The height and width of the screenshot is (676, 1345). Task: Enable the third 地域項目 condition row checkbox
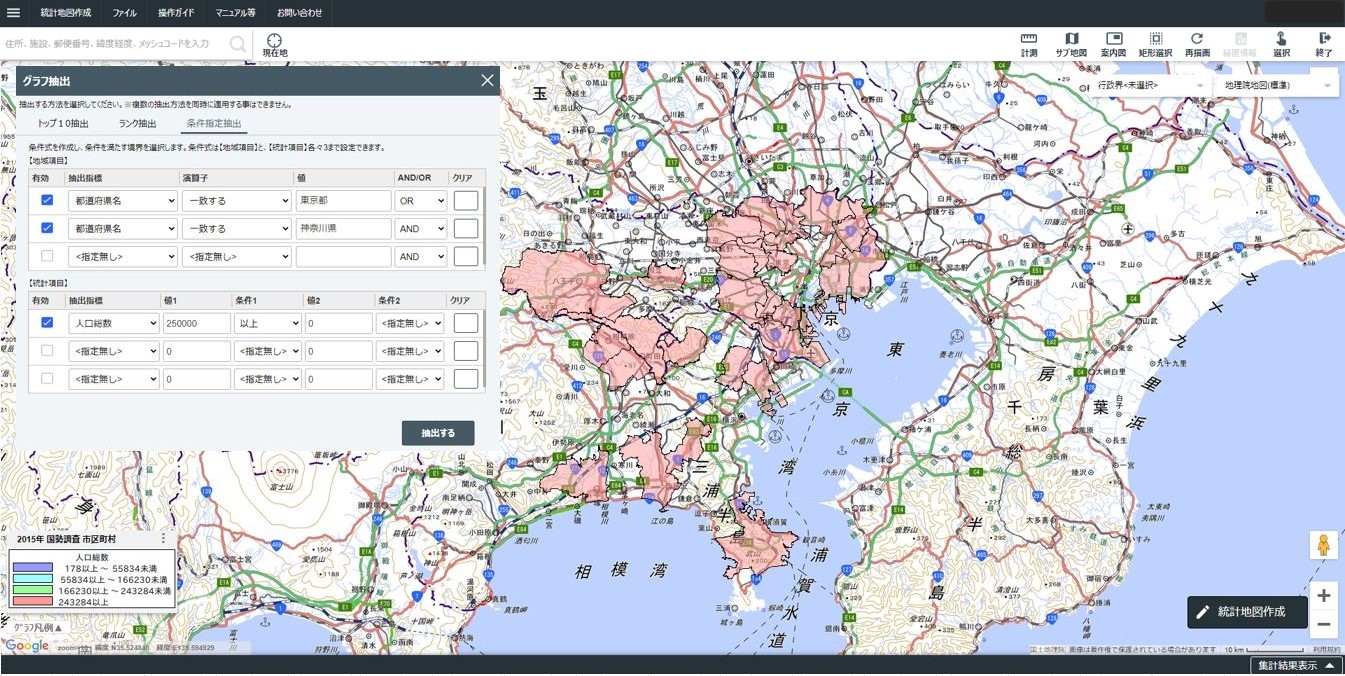tap(46, 256)
